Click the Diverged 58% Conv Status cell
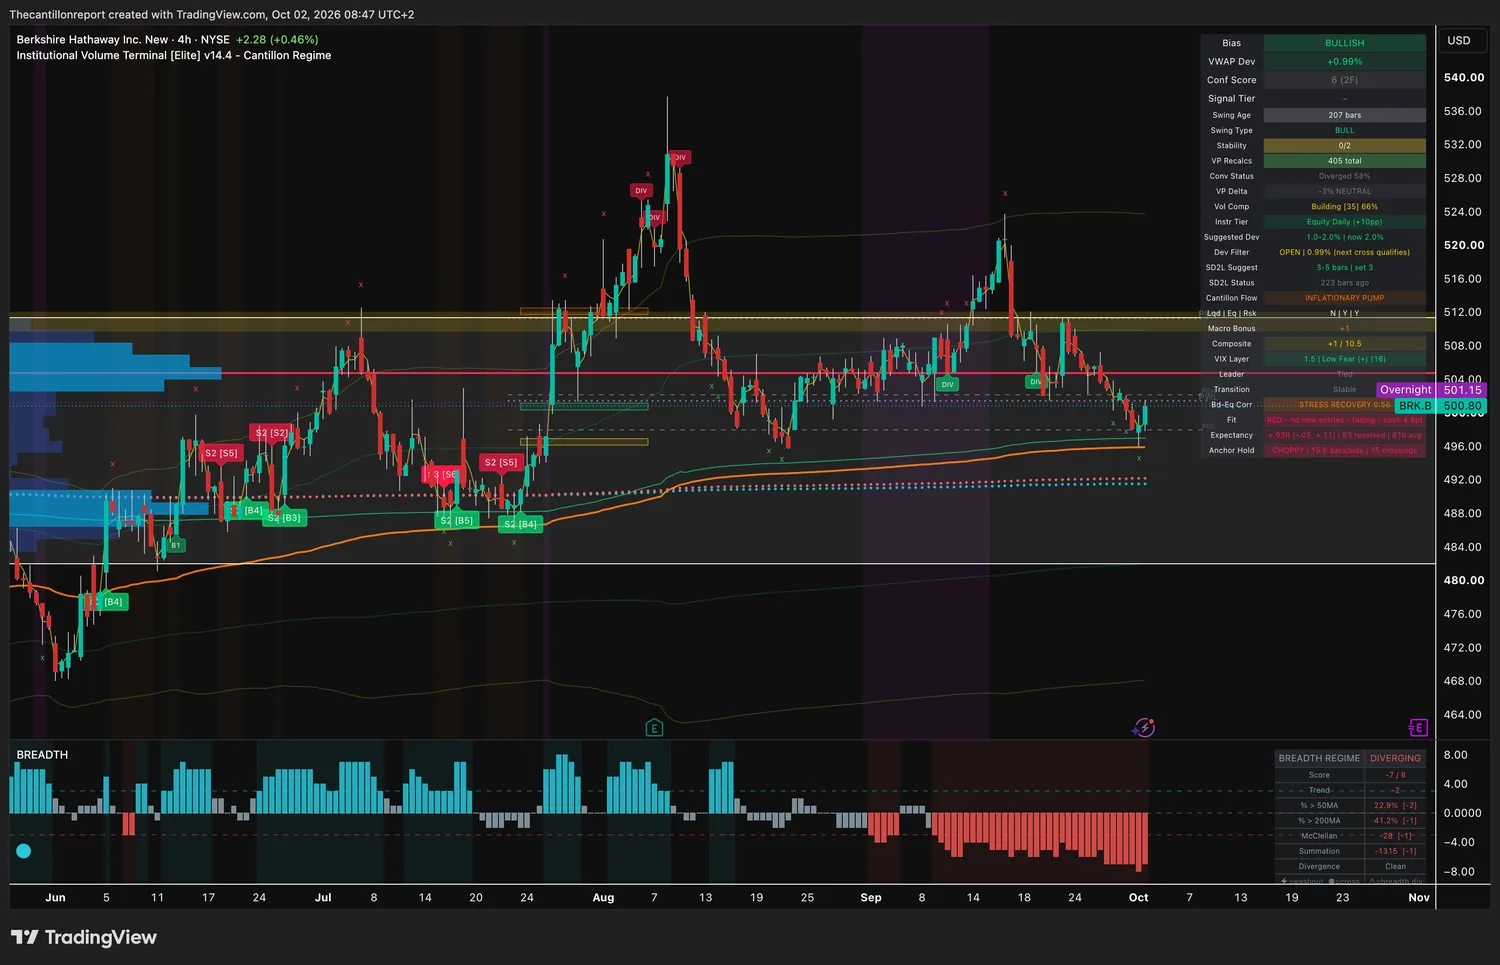 [1344, 176]
